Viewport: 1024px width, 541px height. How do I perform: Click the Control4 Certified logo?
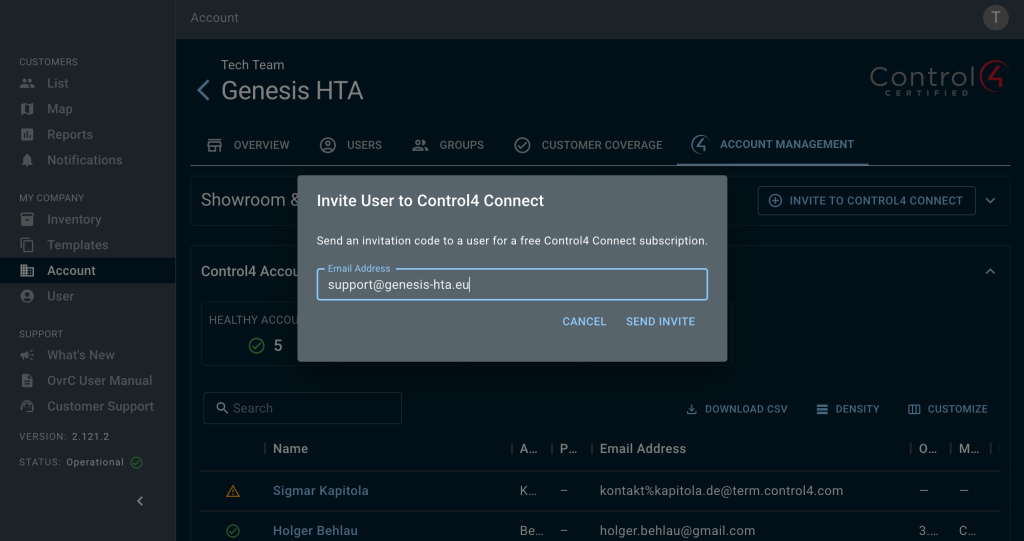coord(939,79)
